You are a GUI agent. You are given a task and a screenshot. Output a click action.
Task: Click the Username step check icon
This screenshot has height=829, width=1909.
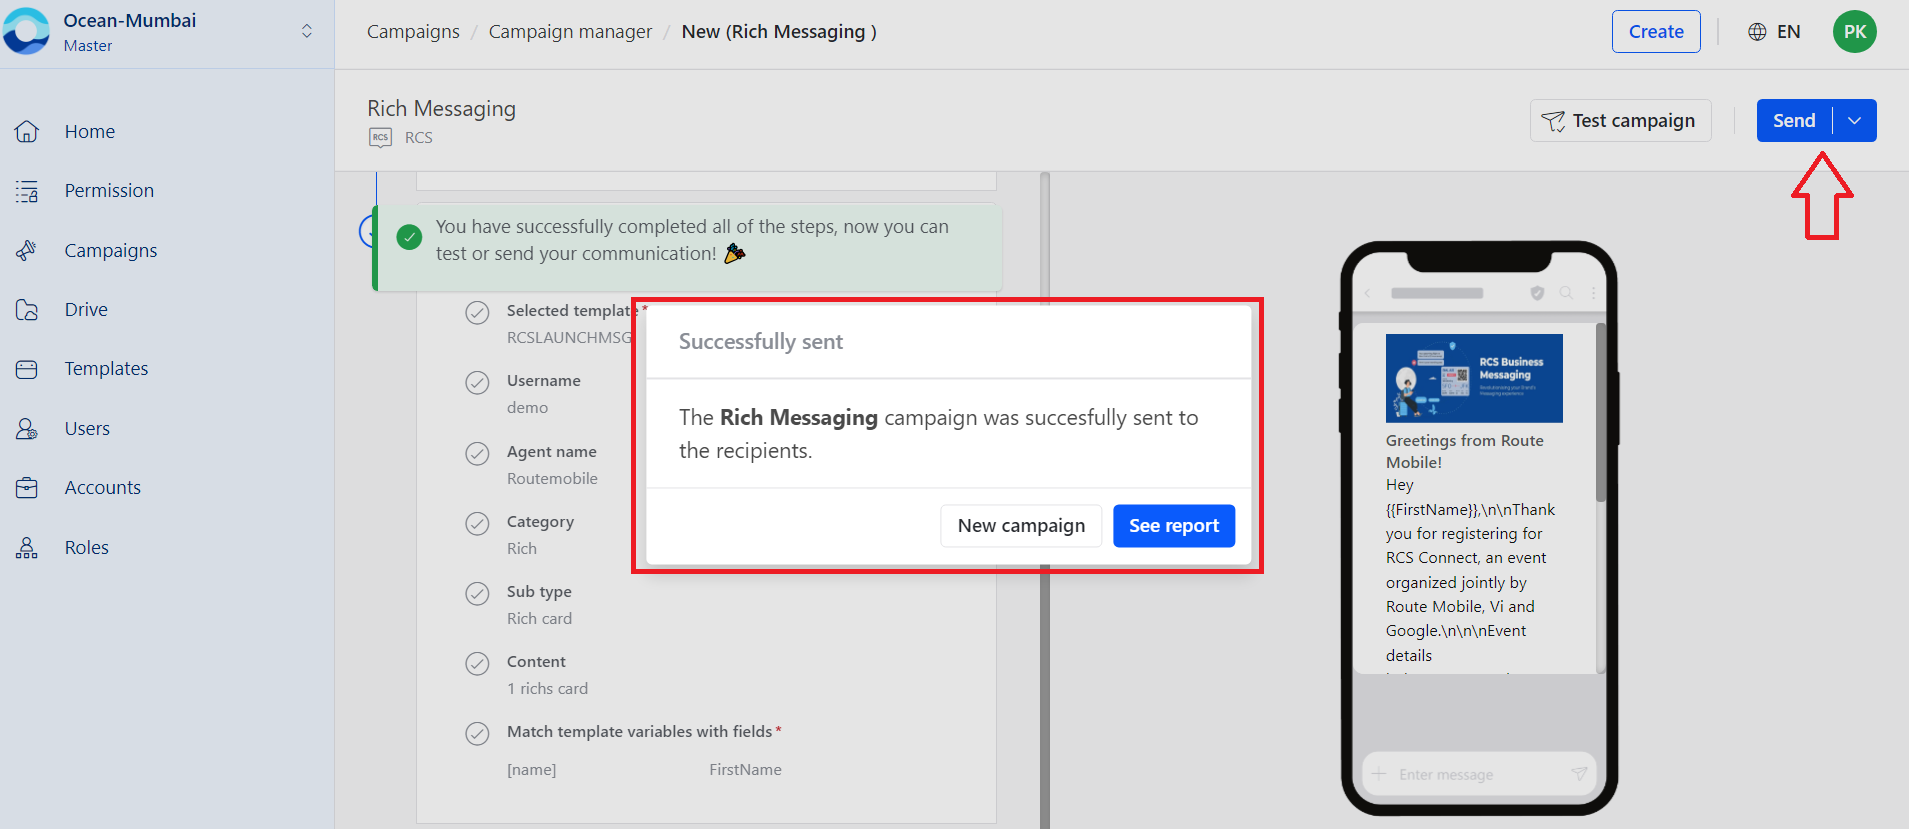point(478,383)
